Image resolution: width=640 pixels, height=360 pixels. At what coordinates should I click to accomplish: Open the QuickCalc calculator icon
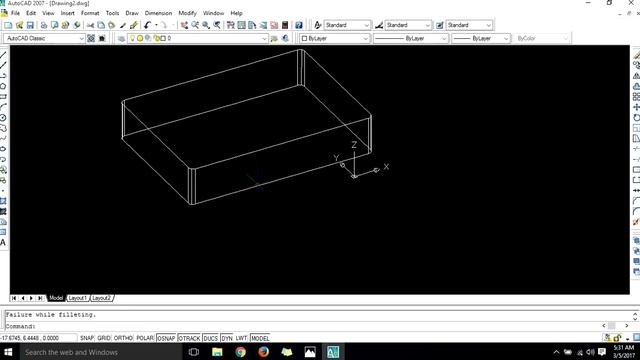pos(285,25)
